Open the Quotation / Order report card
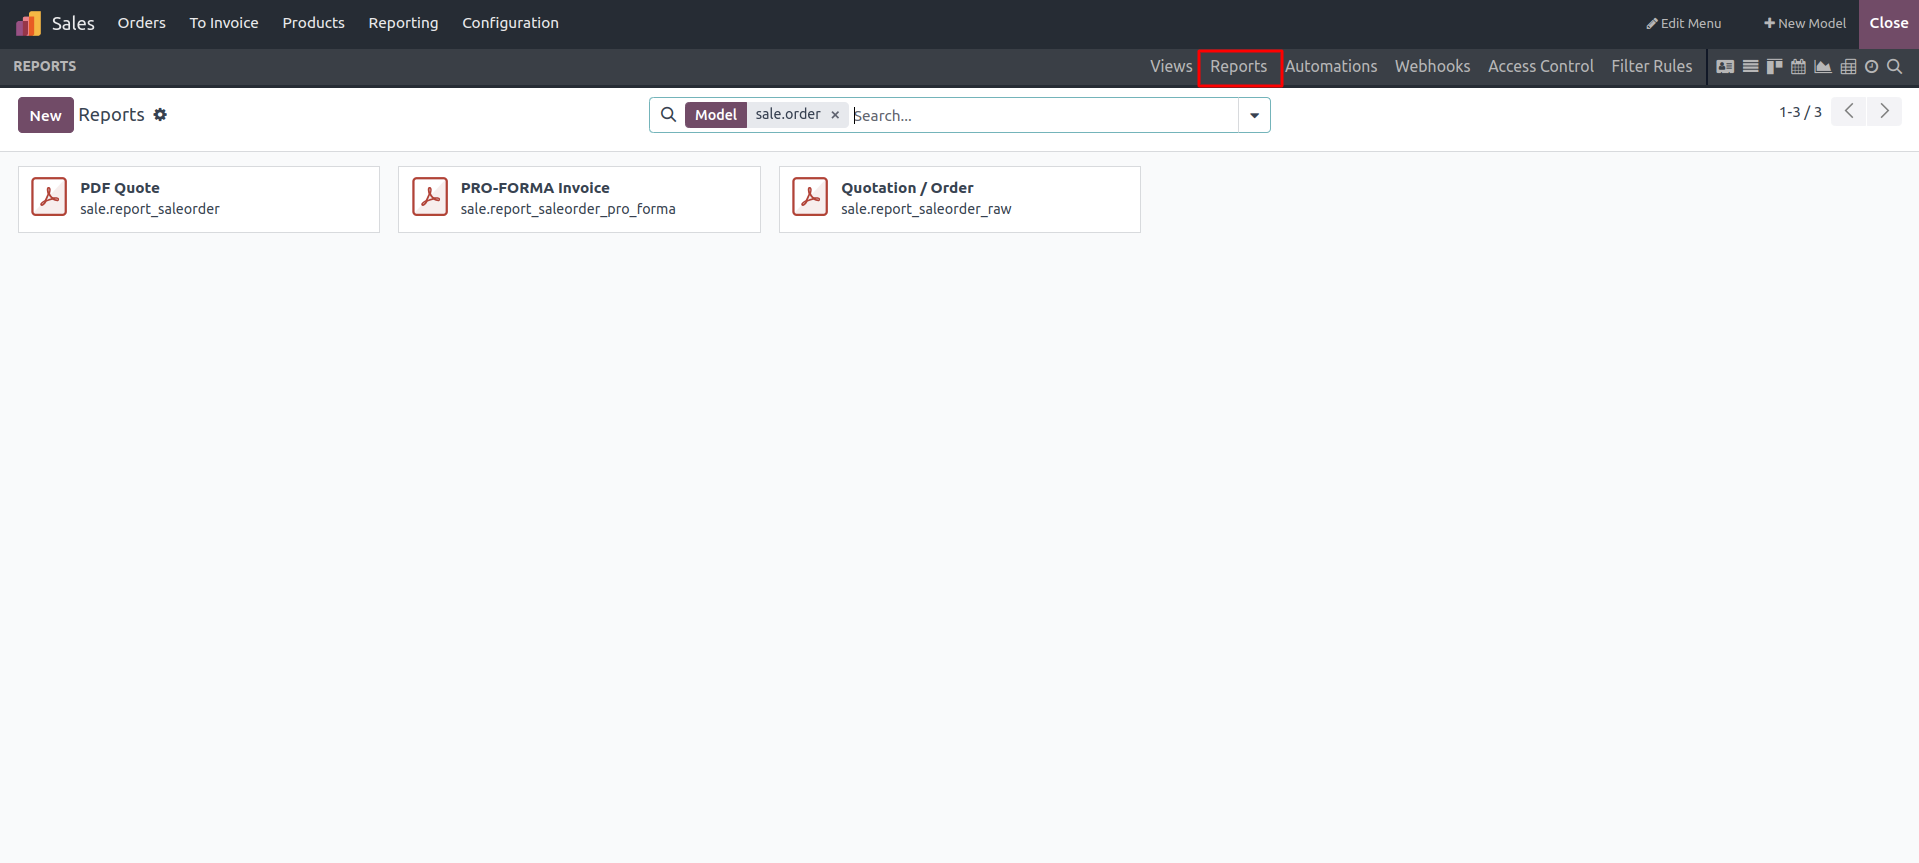The width and height of the screenshot is (1919, 863). pyautogui.click(x=960, y=199)
